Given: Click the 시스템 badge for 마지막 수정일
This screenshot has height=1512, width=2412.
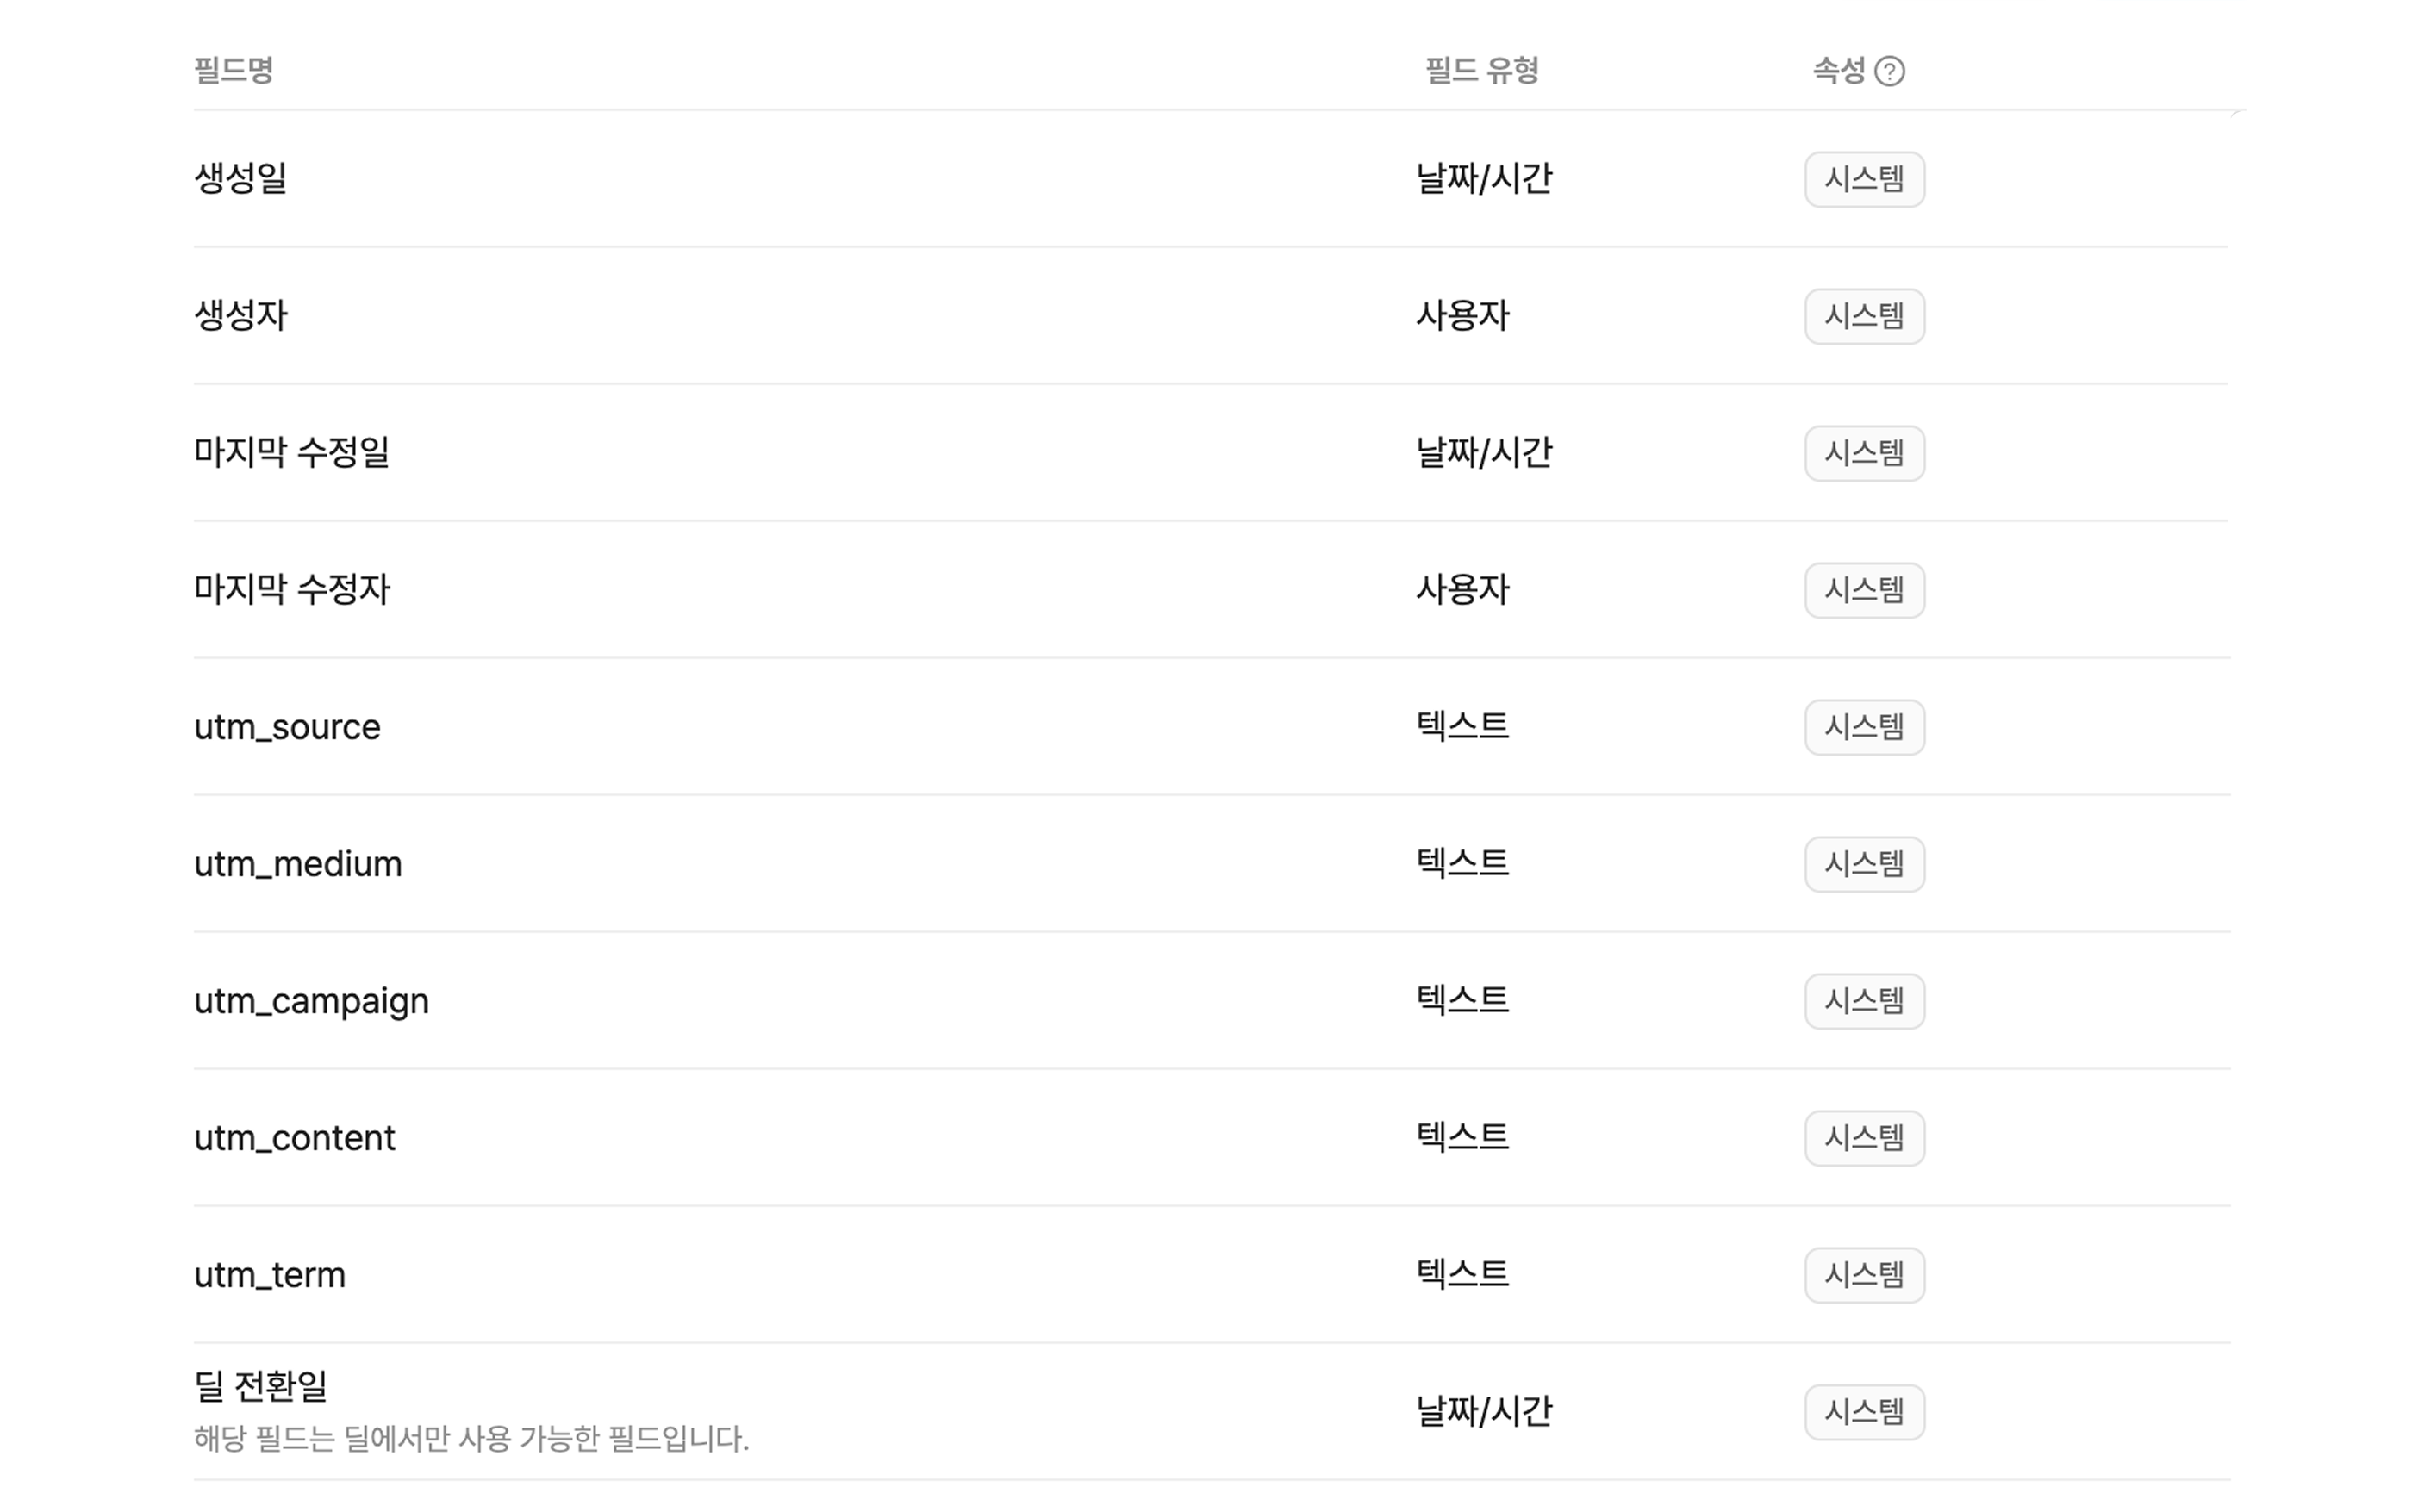Looking at the screenshot, I should pos(1864,453).
